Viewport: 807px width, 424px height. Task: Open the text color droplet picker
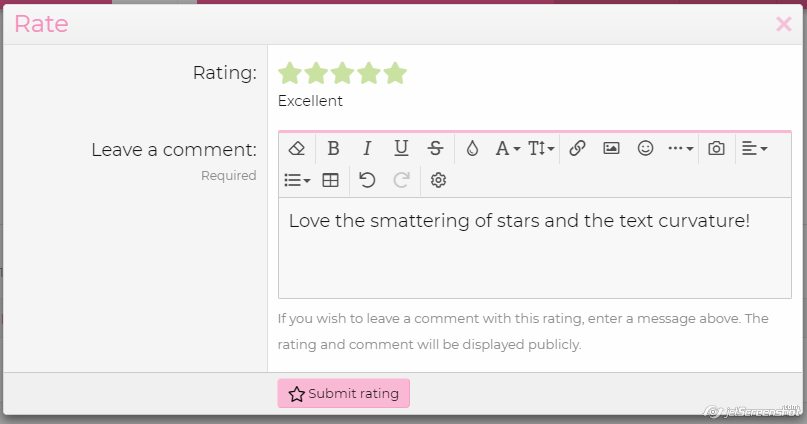pos(473,148)
